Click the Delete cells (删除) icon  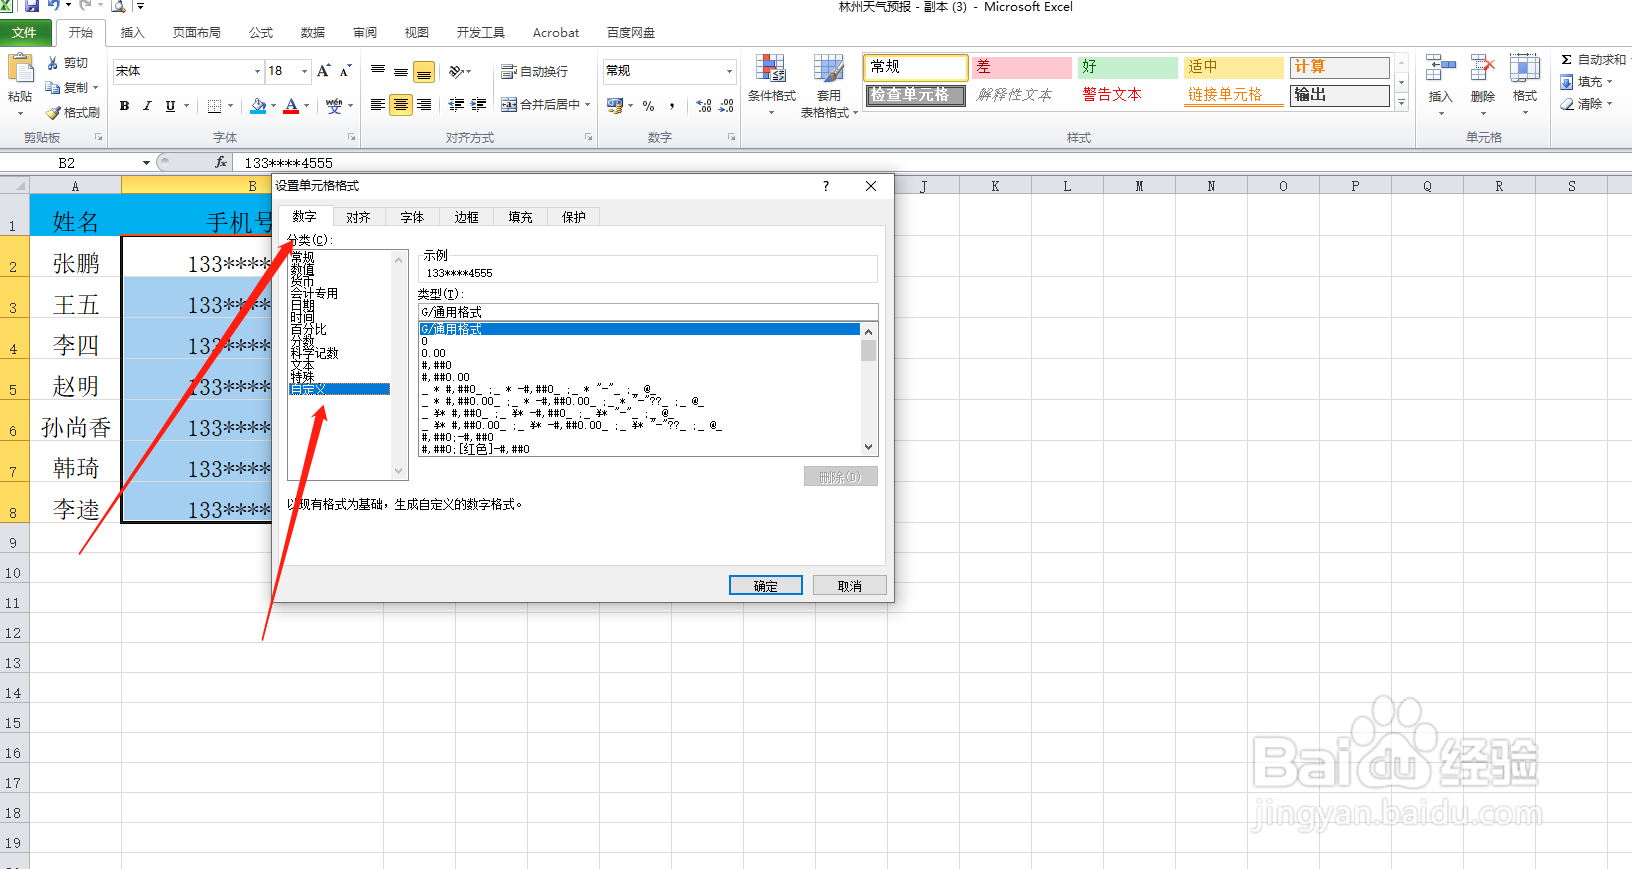pyautogui.click(x=1483, y=69)
